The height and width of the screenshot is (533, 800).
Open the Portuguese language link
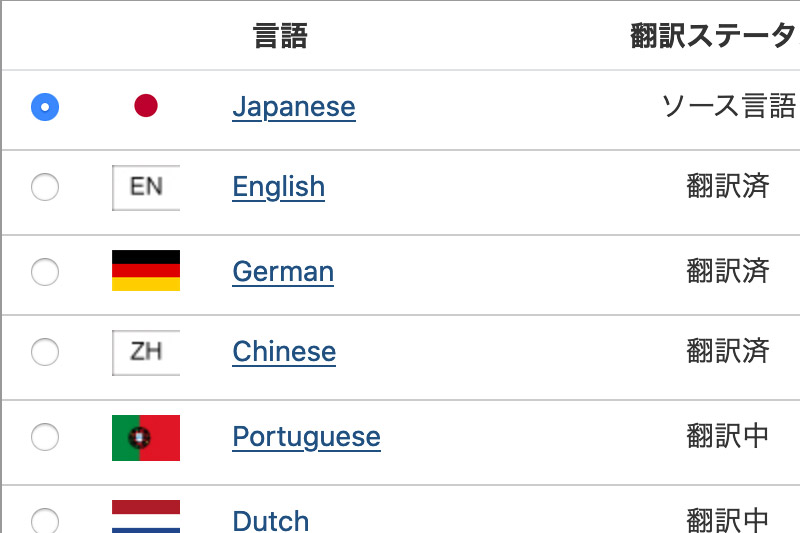(x=307, y=437)
